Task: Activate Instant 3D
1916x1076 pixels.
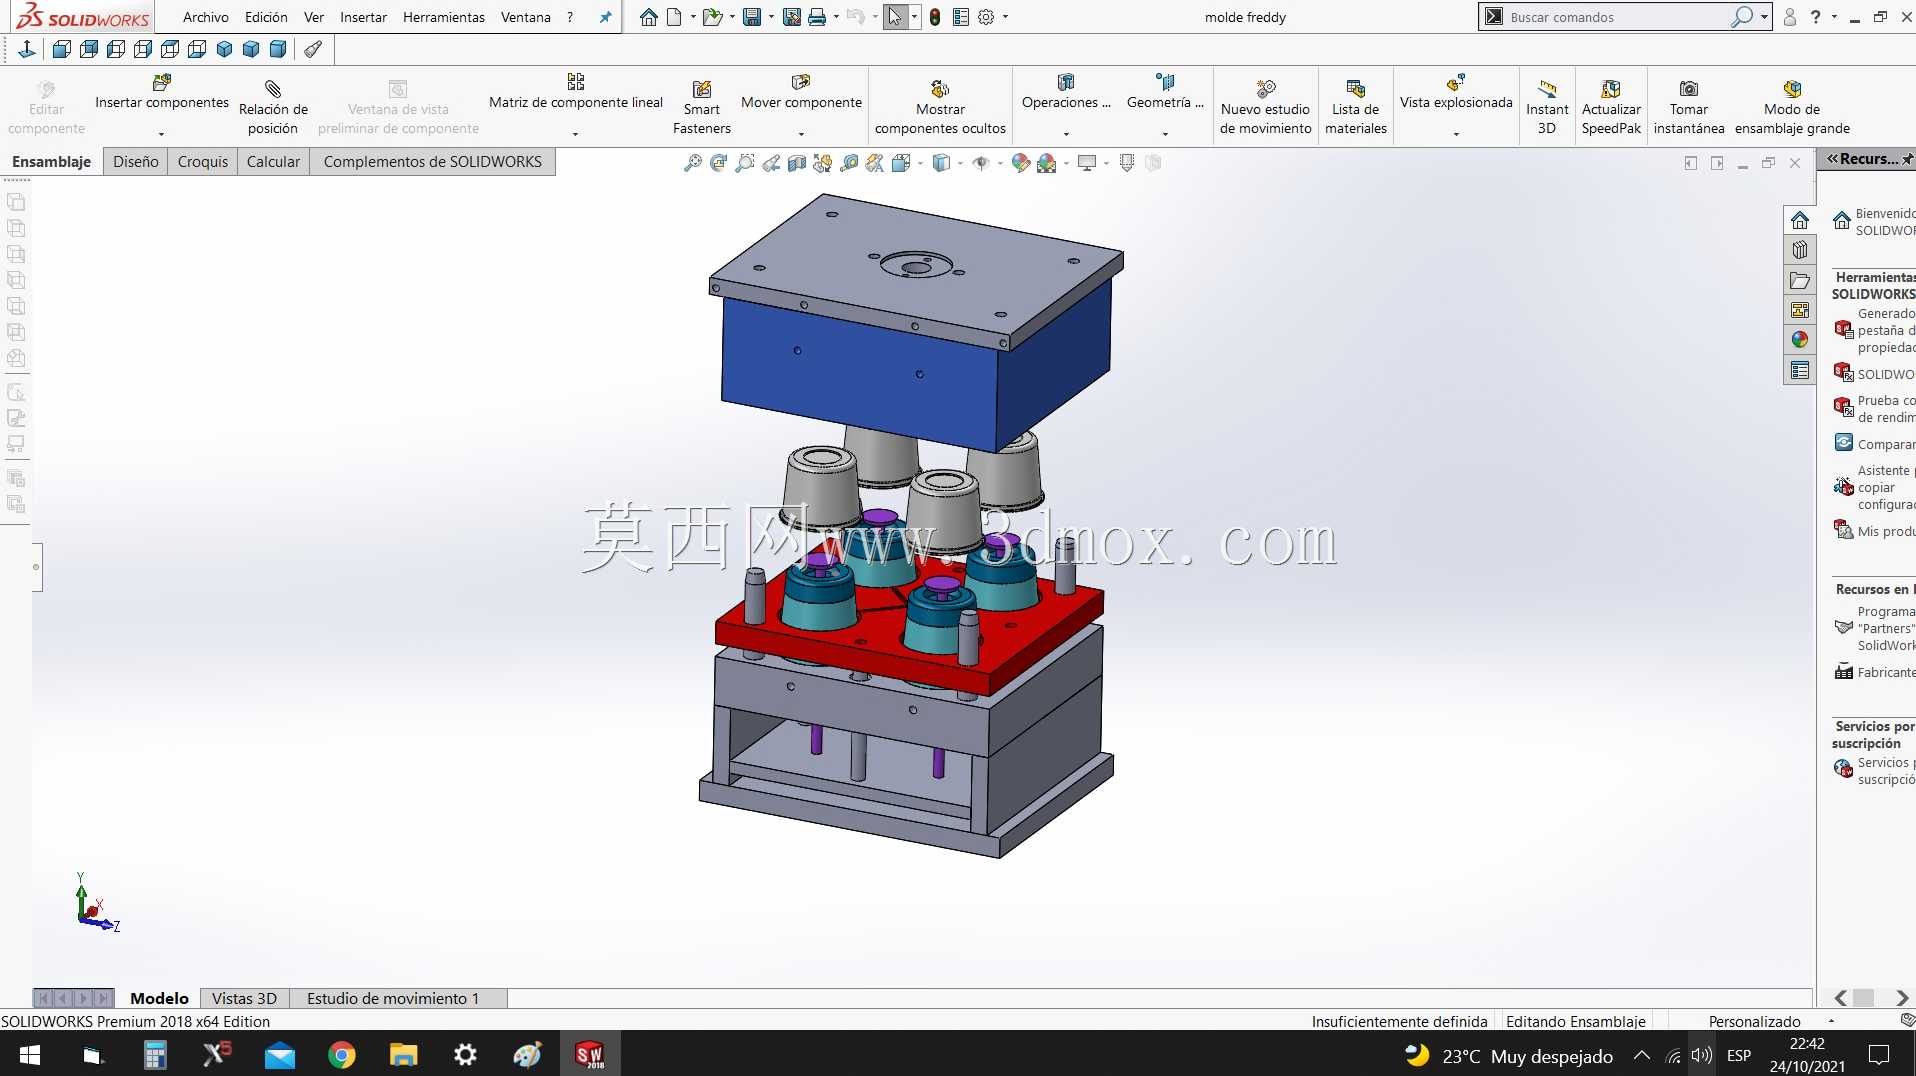Action: 1547,106
